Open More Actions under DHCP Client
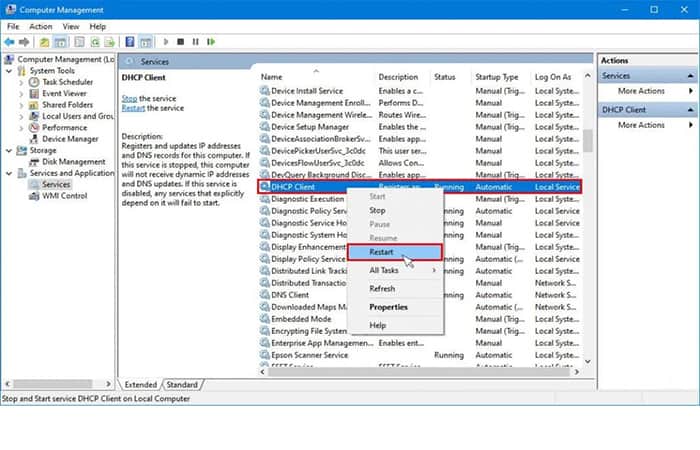 [641, 125]
